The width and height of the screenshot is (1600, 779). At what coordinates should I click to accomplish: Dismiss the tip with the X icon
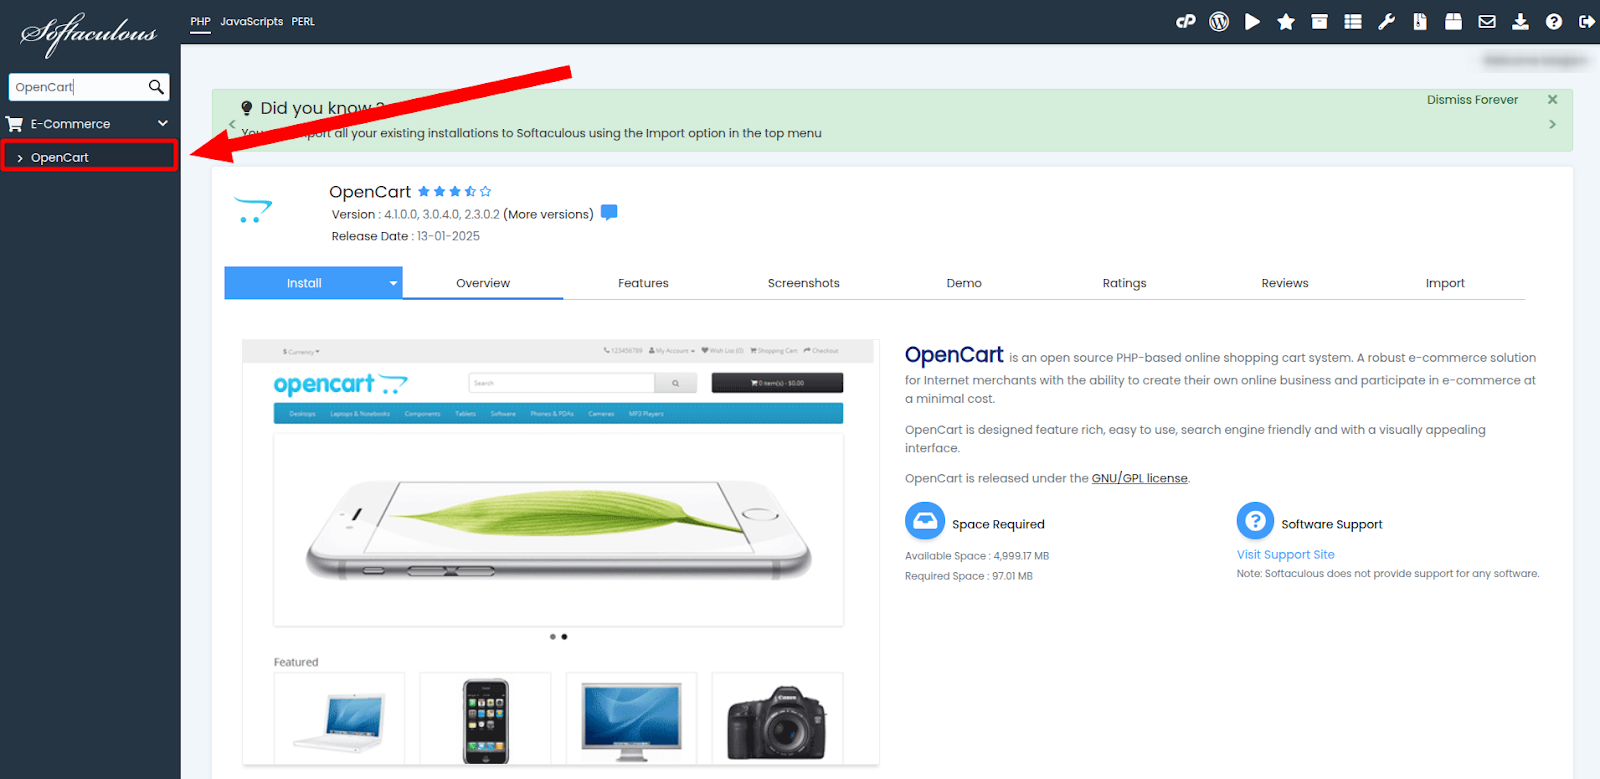tap(1553, 99)
